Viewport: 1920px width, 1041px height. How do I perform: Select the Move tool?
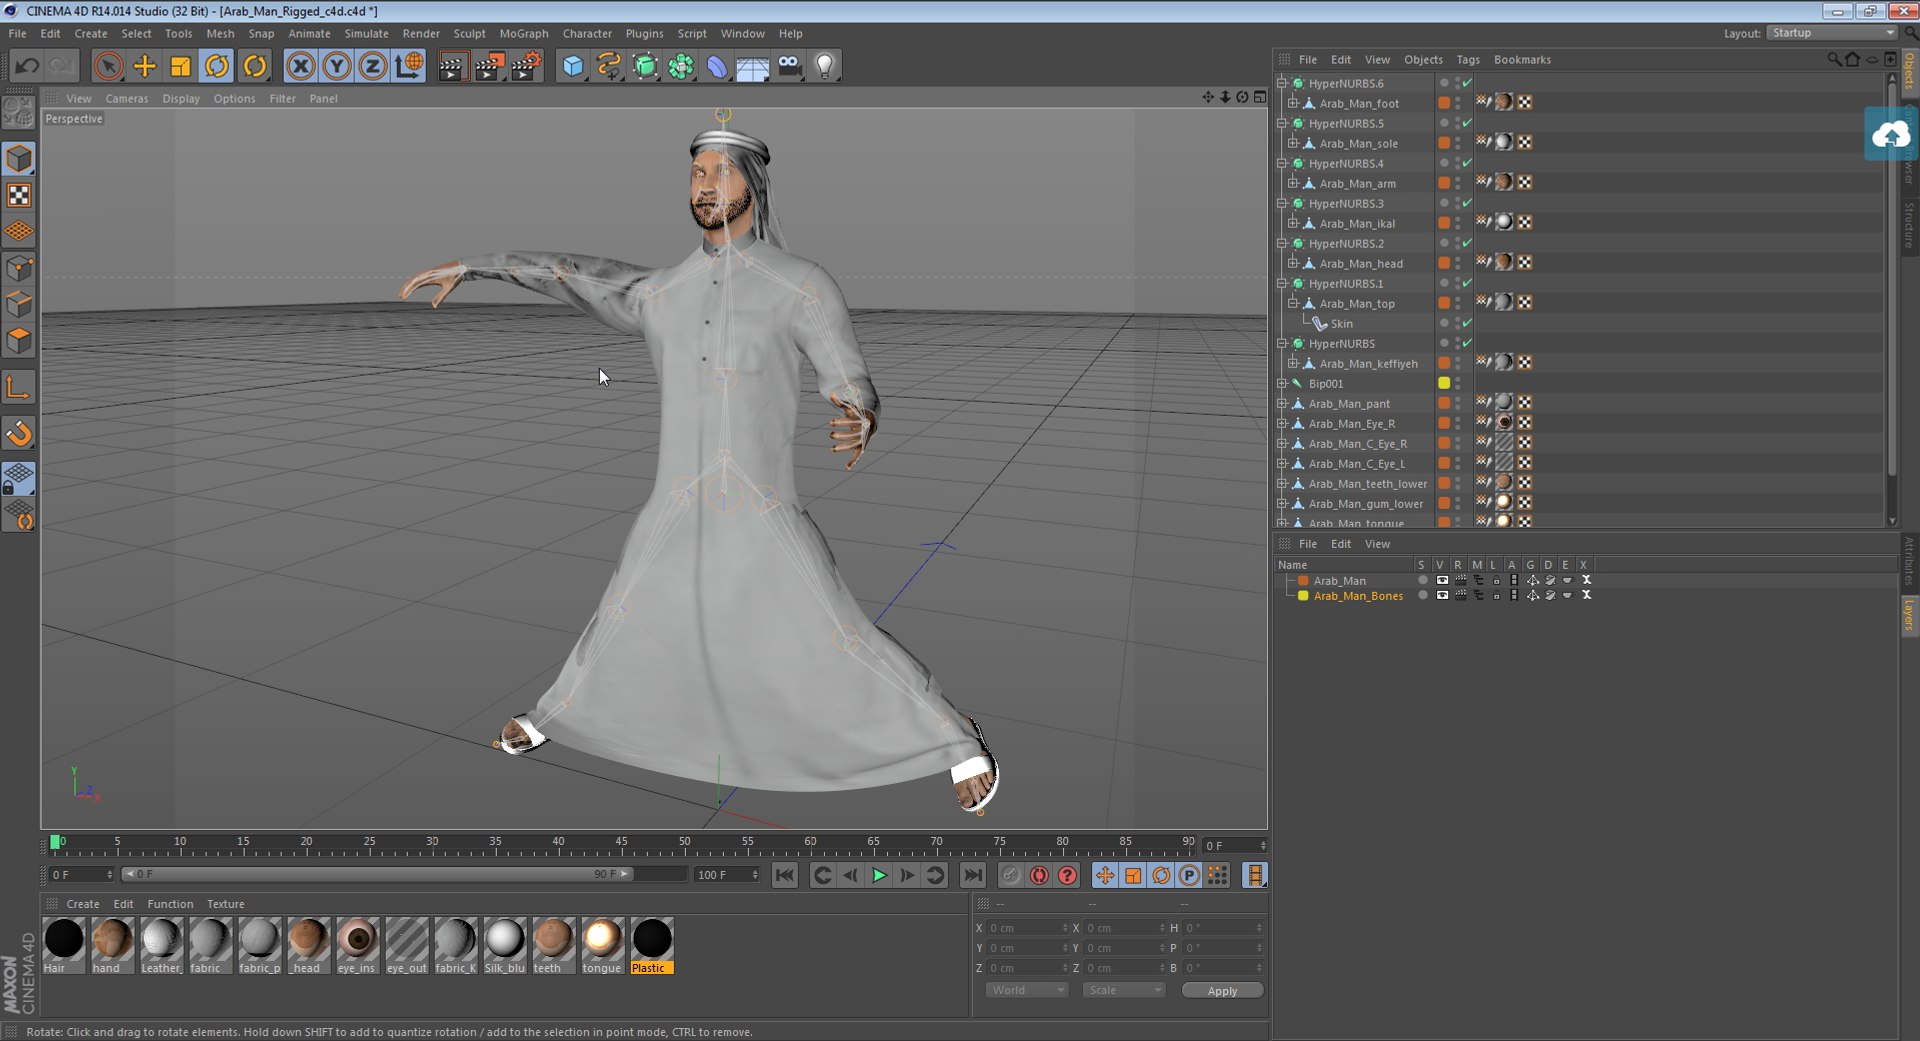click(145, 66)
